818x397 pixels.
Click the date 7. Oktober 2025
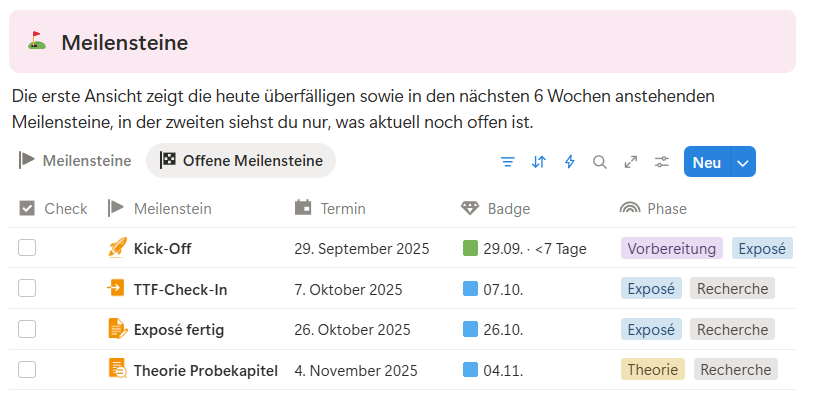tap(348, 290)
